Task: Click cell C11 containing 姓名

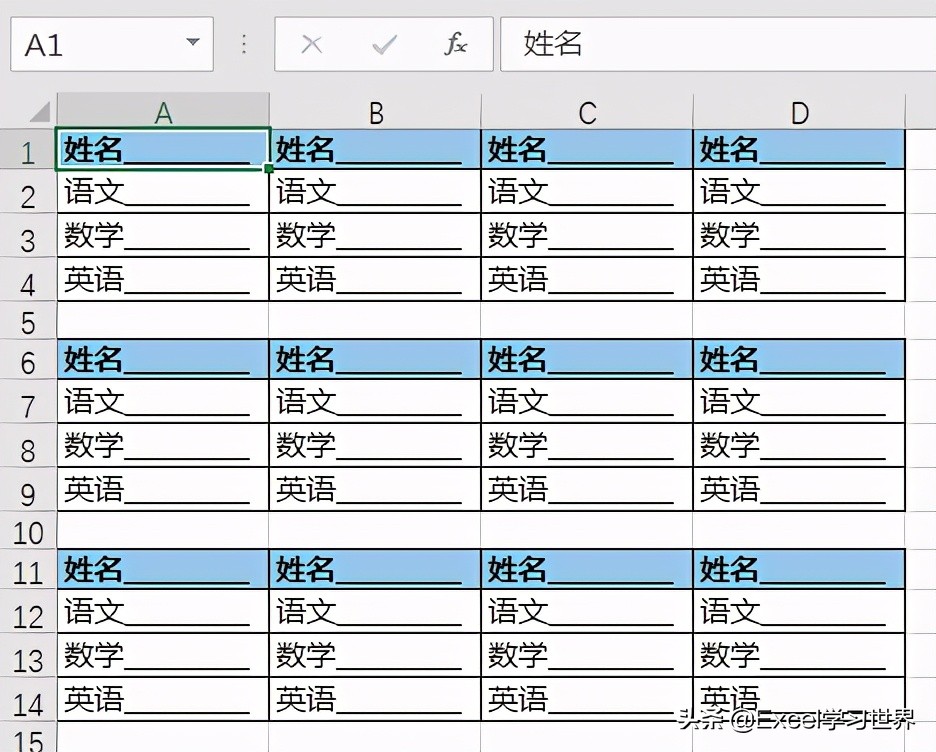Action: click(x=587, y=569)
